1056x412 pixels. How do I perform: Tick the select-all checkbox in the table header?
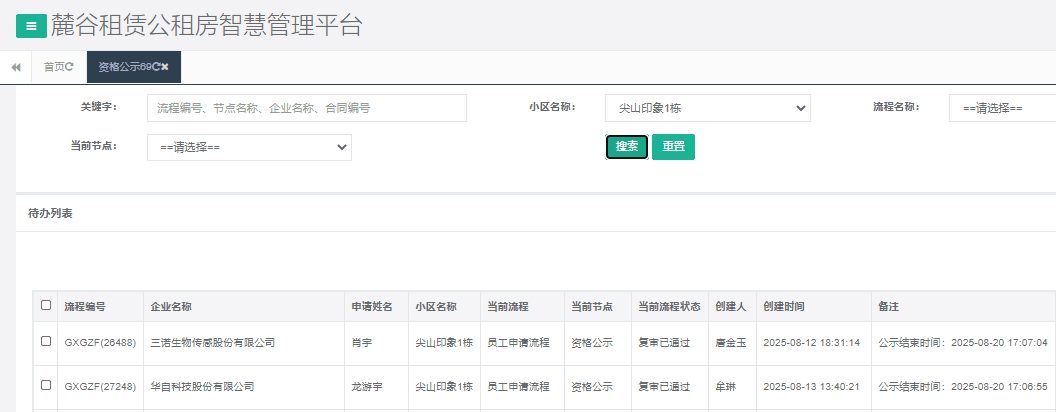[46, 306]
